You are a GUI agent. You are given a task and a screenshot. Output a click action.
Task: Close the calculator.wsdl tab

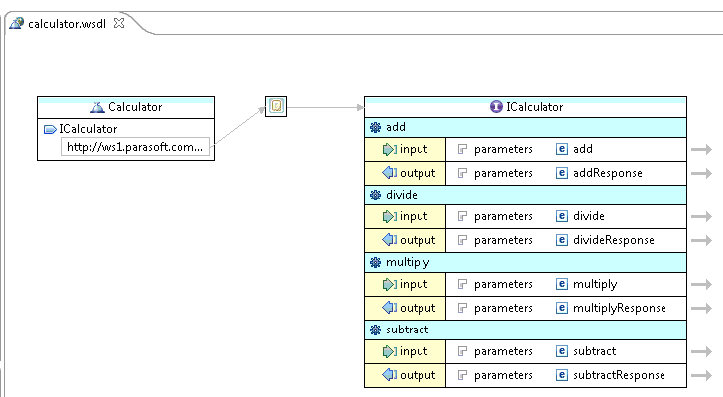pos(119,23)
